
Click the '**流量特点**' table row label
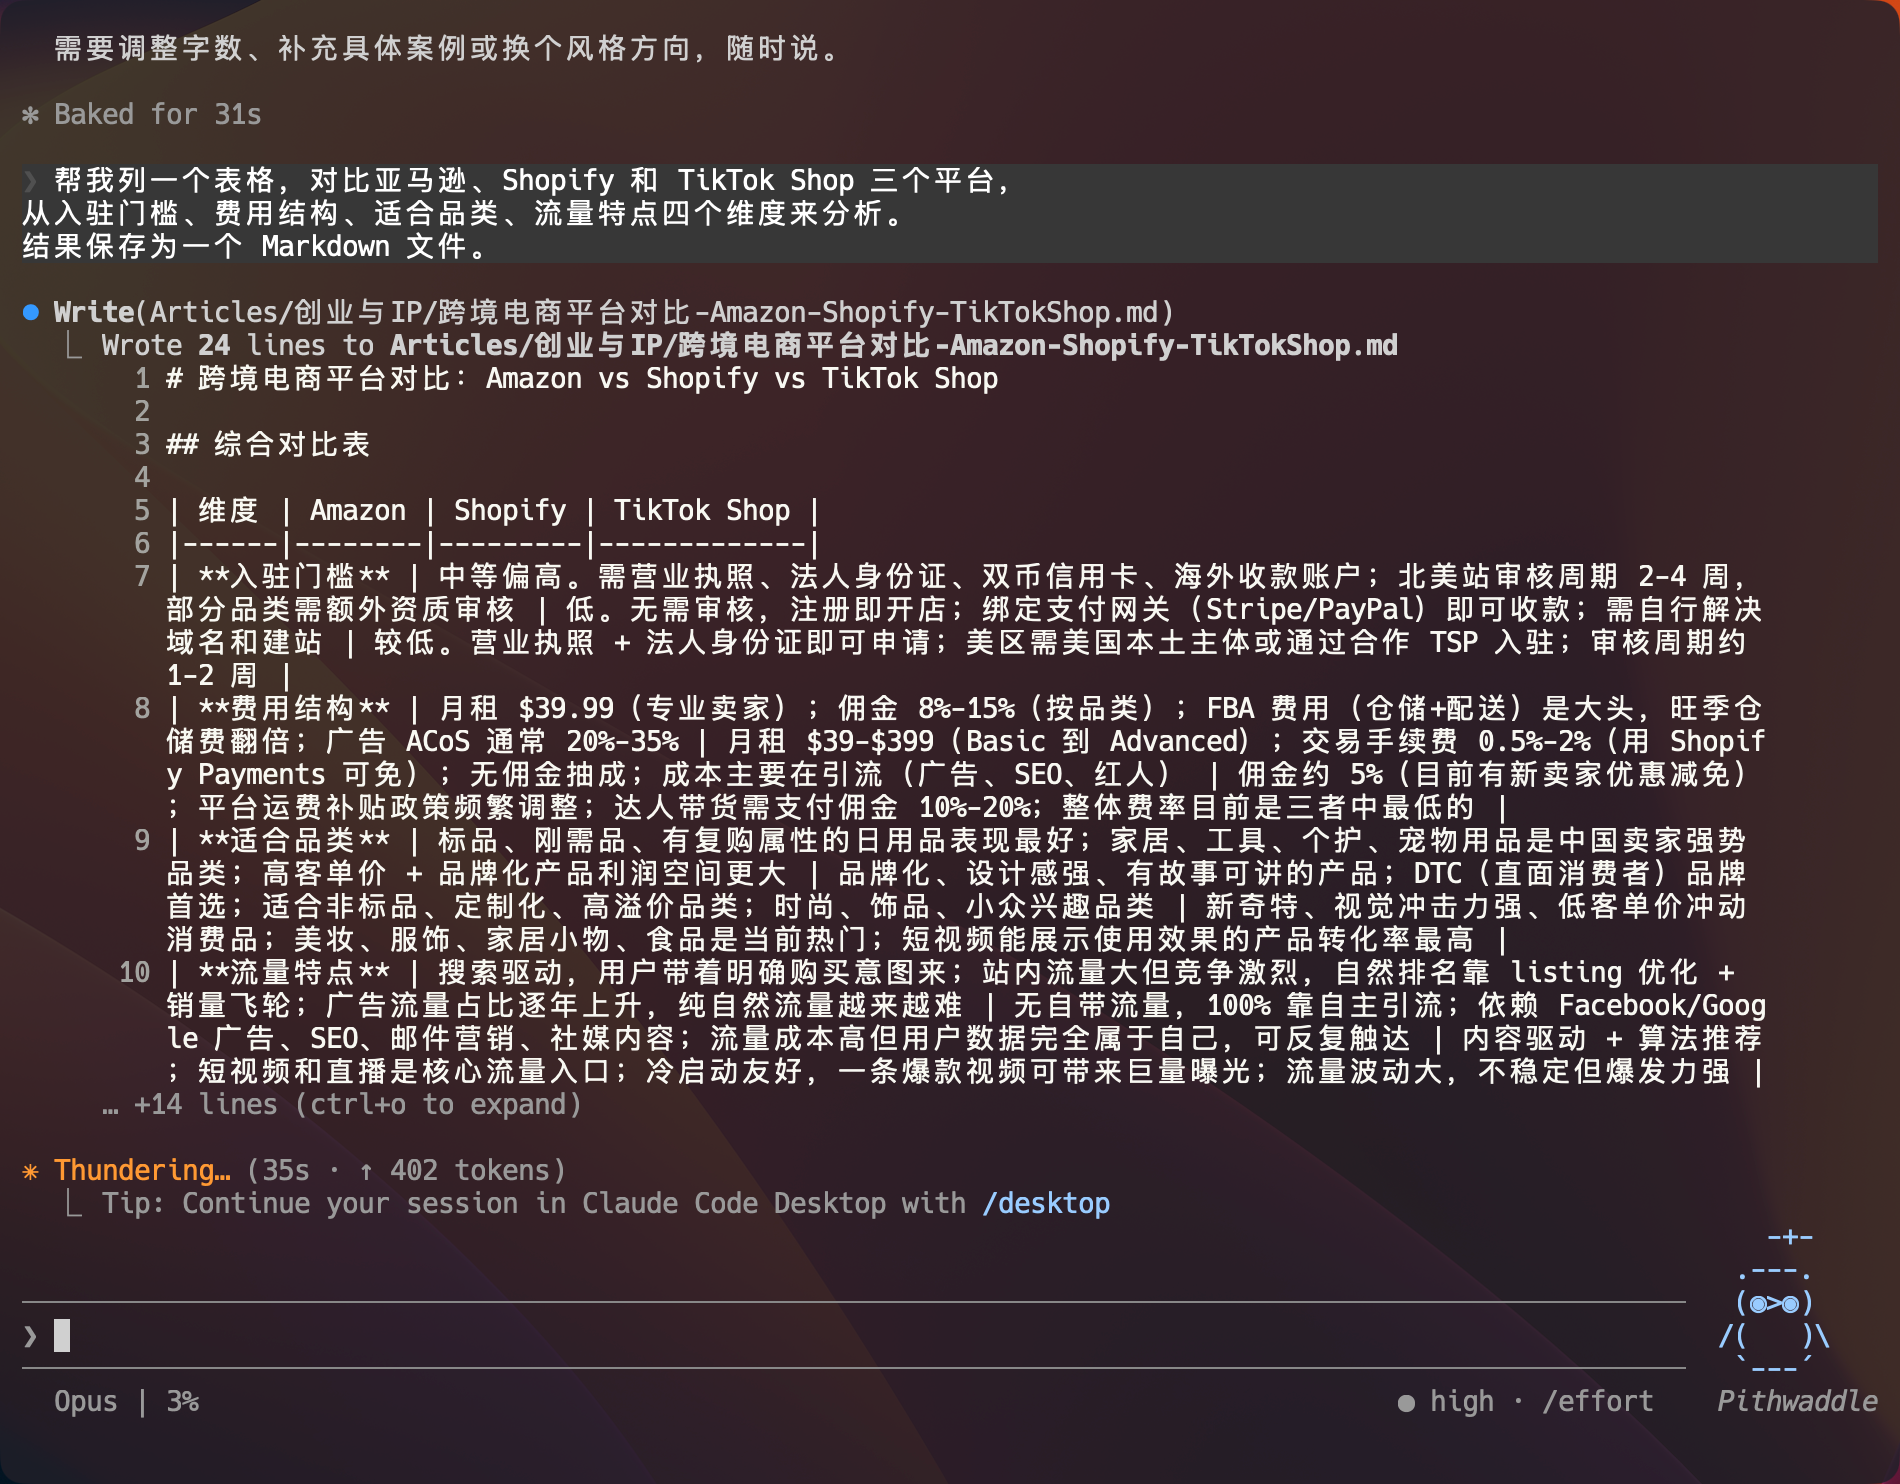(294, 972)
